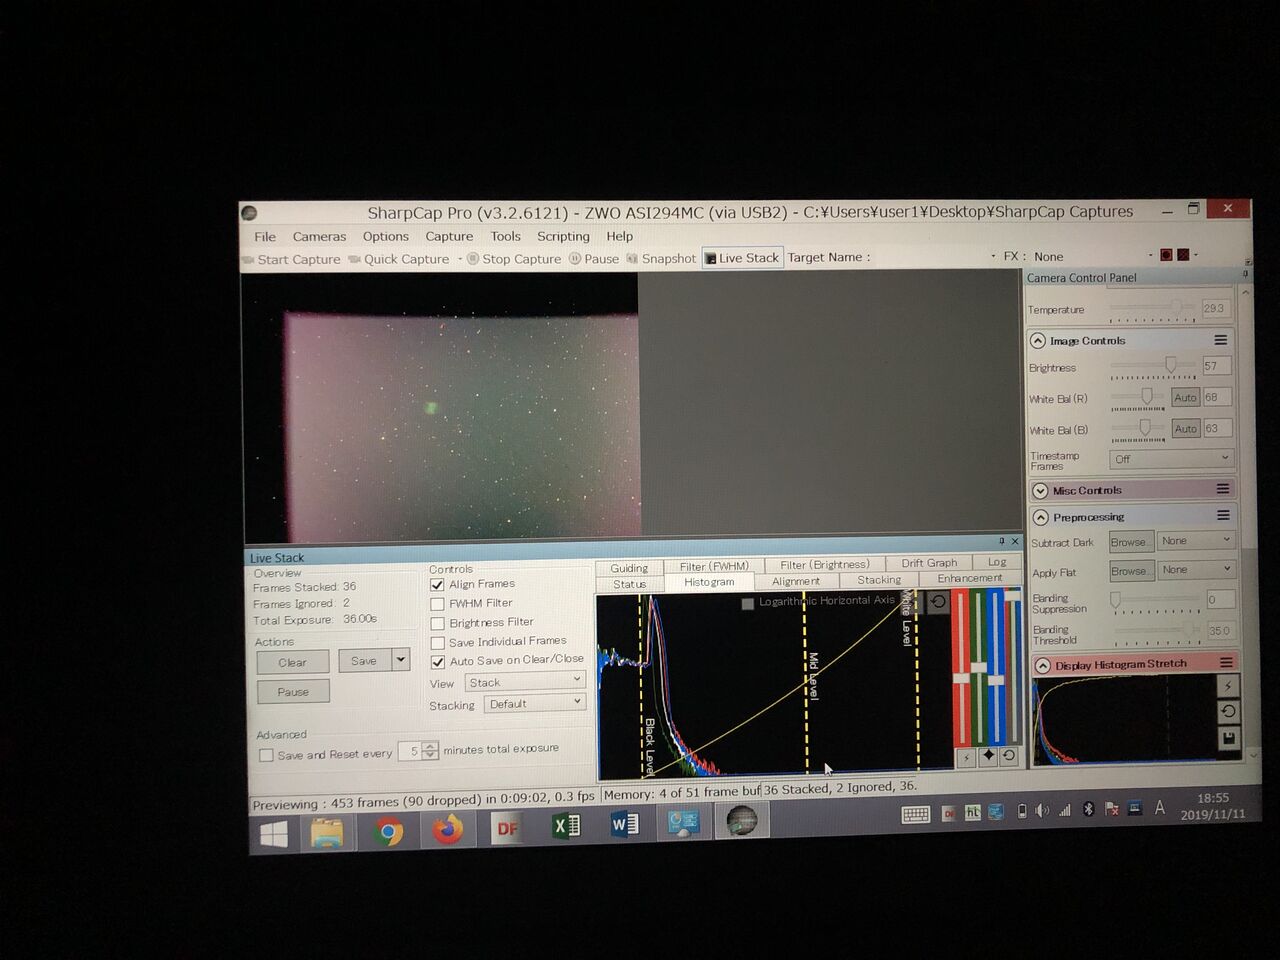Open the Apply Flat dropdown
The image size is (1280, 960).
(x=1196, y=569)
